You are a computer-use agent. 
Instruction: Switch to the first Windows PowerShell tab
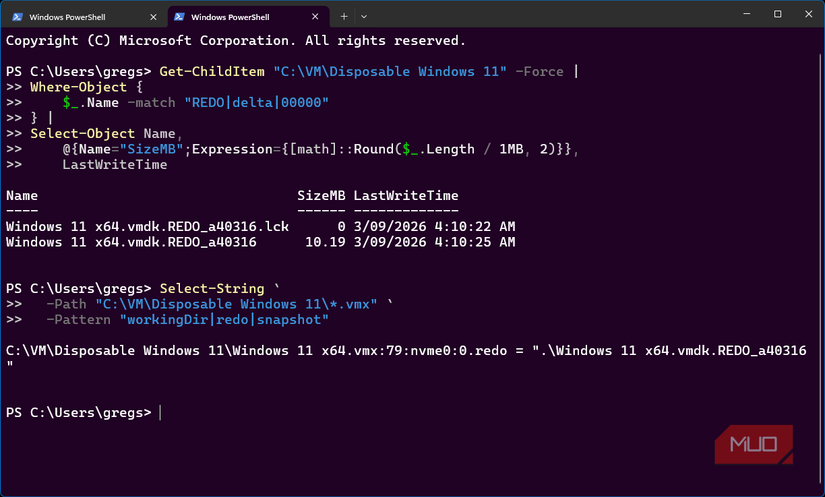coord(84,17)
